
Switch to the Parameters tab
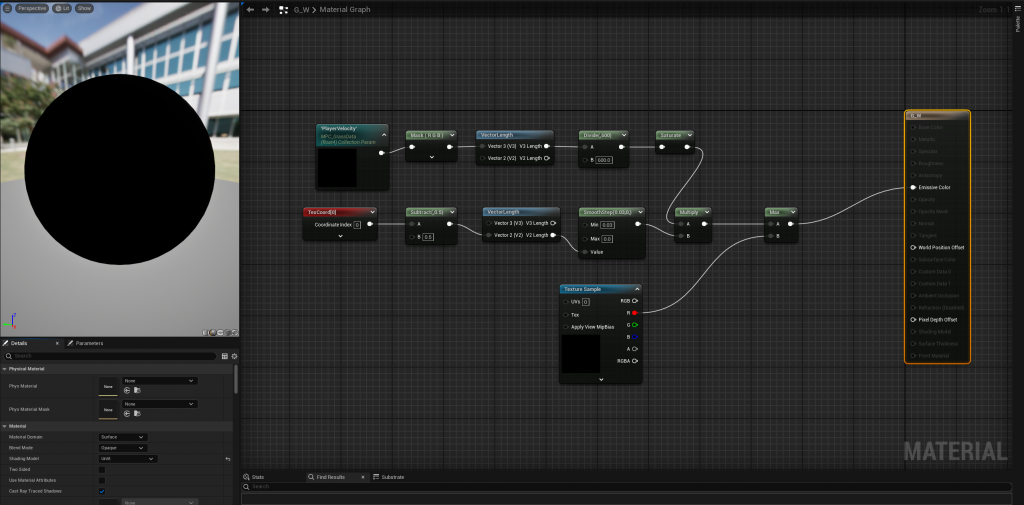point(87,343)
